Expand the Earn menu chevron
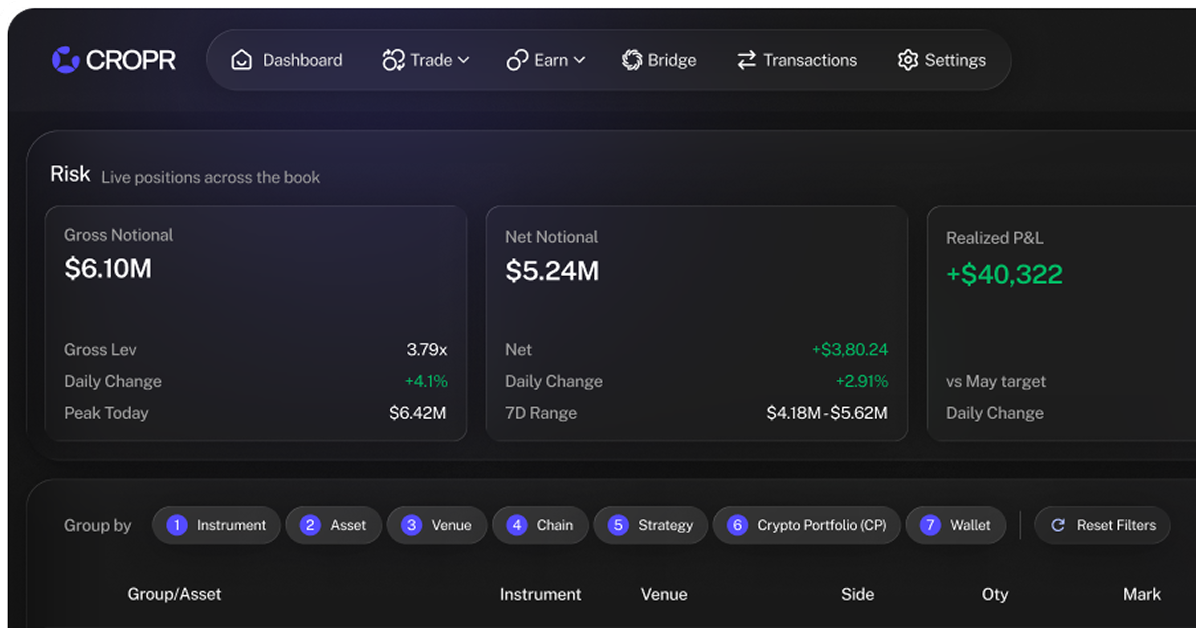This screenshot has height=628, width=1196. (x=580, y=60)
